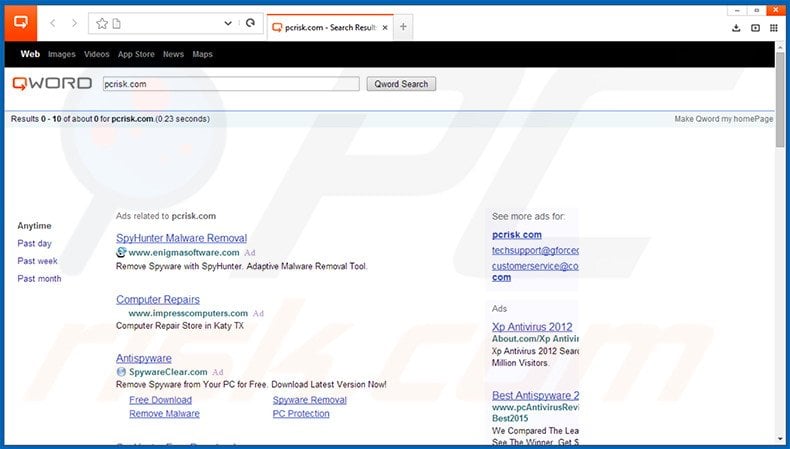This screenshot has width=790, height=449.
Task: Click Make Qword my homePage link
Action: coord(723,119)
